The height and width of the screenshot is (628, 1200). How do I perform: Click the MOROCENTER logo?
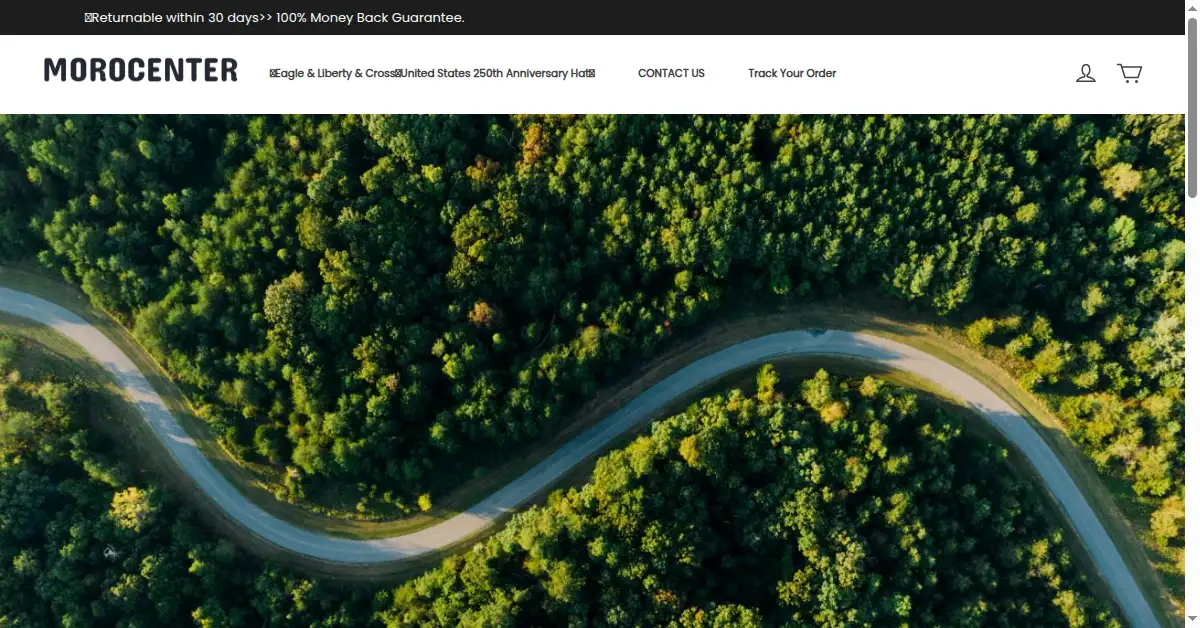click(141, 70)
